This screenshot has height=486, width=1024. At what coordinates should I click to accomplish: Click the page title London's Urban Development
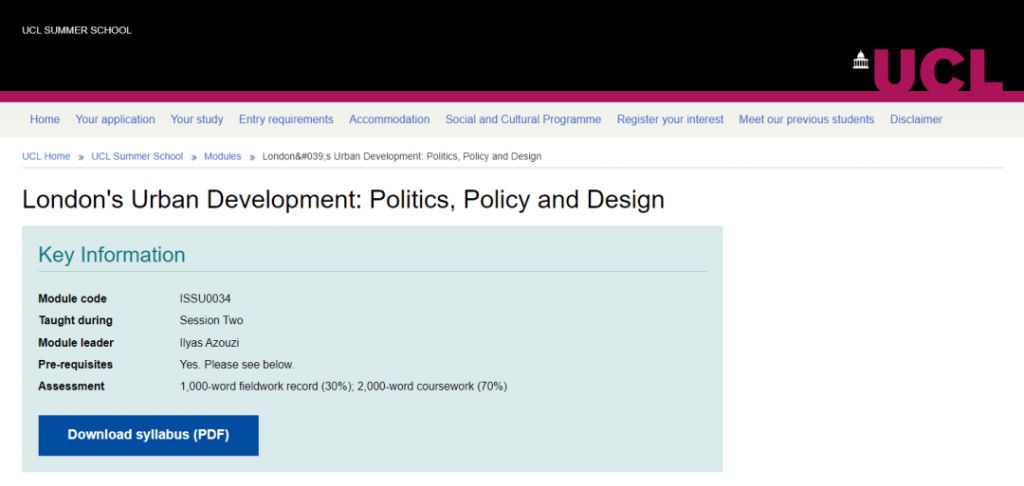pyautogui.click(x=343, y=199)
